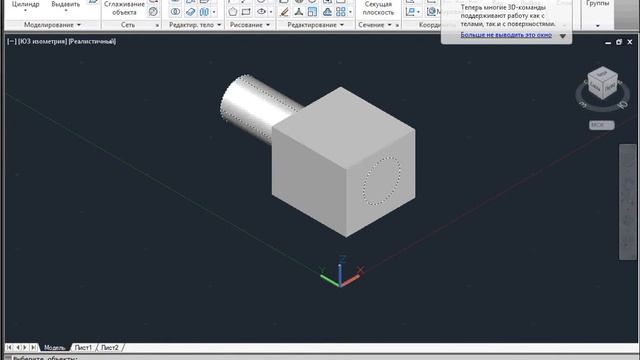The image size is (640, 360).
Task: Open the МСК coordinate system dropdown
Action: (602, 125)
